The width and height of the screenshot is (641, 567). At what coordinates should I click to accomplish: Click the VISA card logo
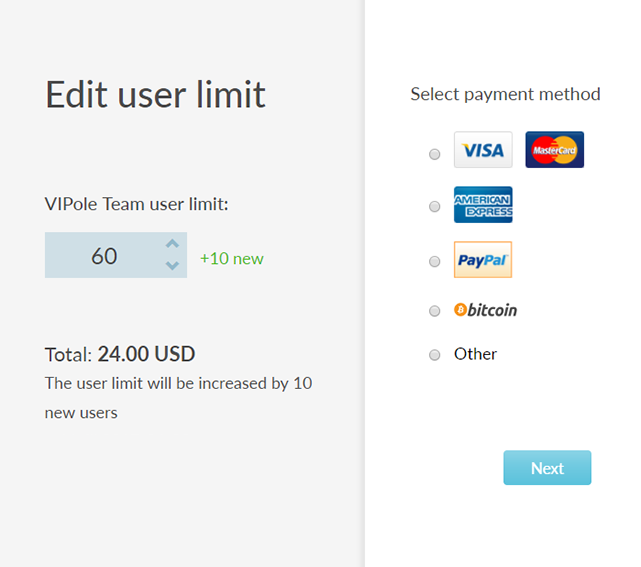[x=483, y=150]
